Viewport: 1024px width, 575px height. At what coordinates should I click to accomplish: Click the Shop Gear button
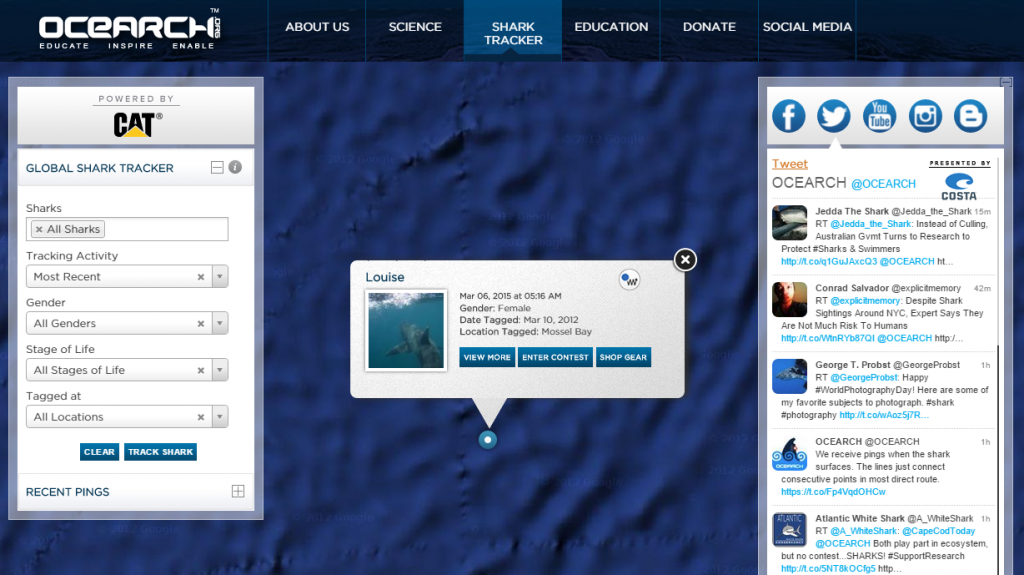pyautogui.click(x=624, y=357)
